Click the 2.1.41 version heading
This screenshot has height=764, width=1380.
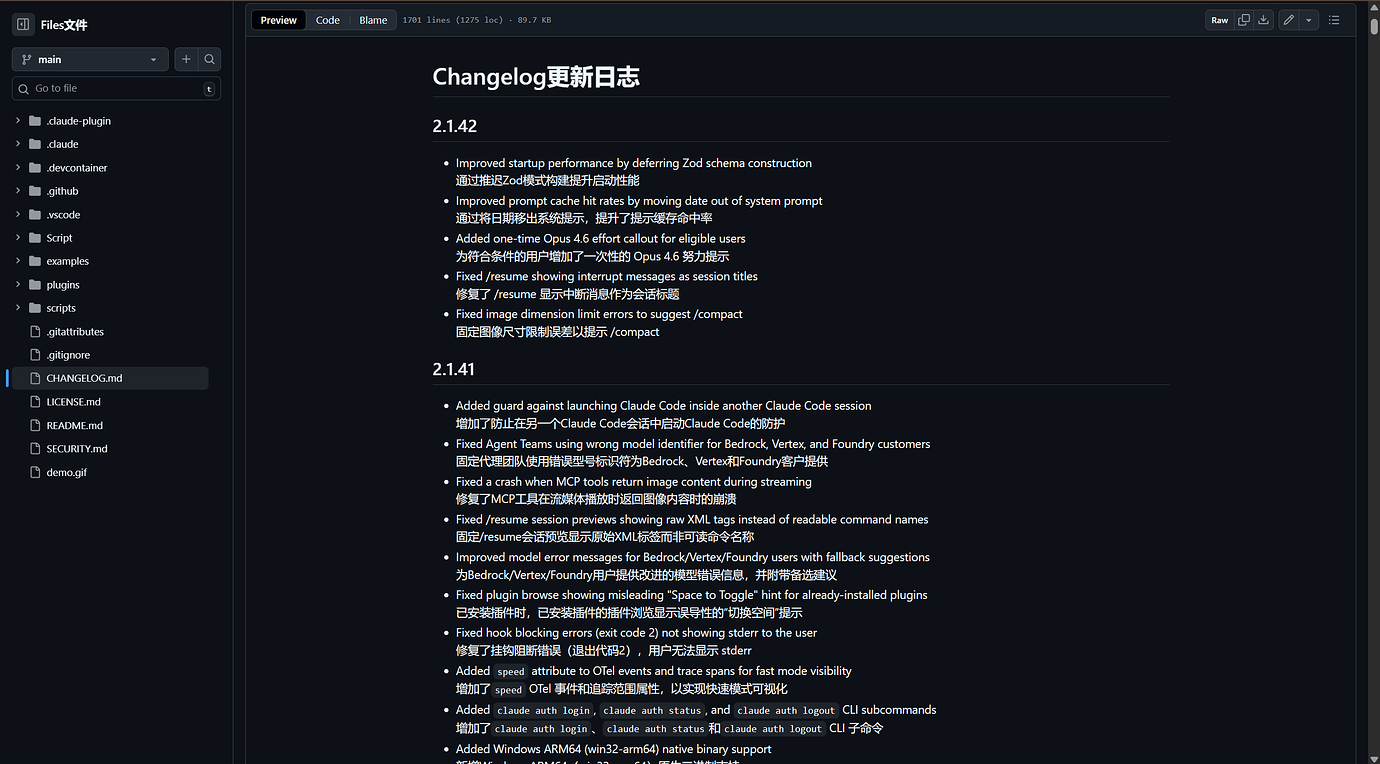click(454, 369)
